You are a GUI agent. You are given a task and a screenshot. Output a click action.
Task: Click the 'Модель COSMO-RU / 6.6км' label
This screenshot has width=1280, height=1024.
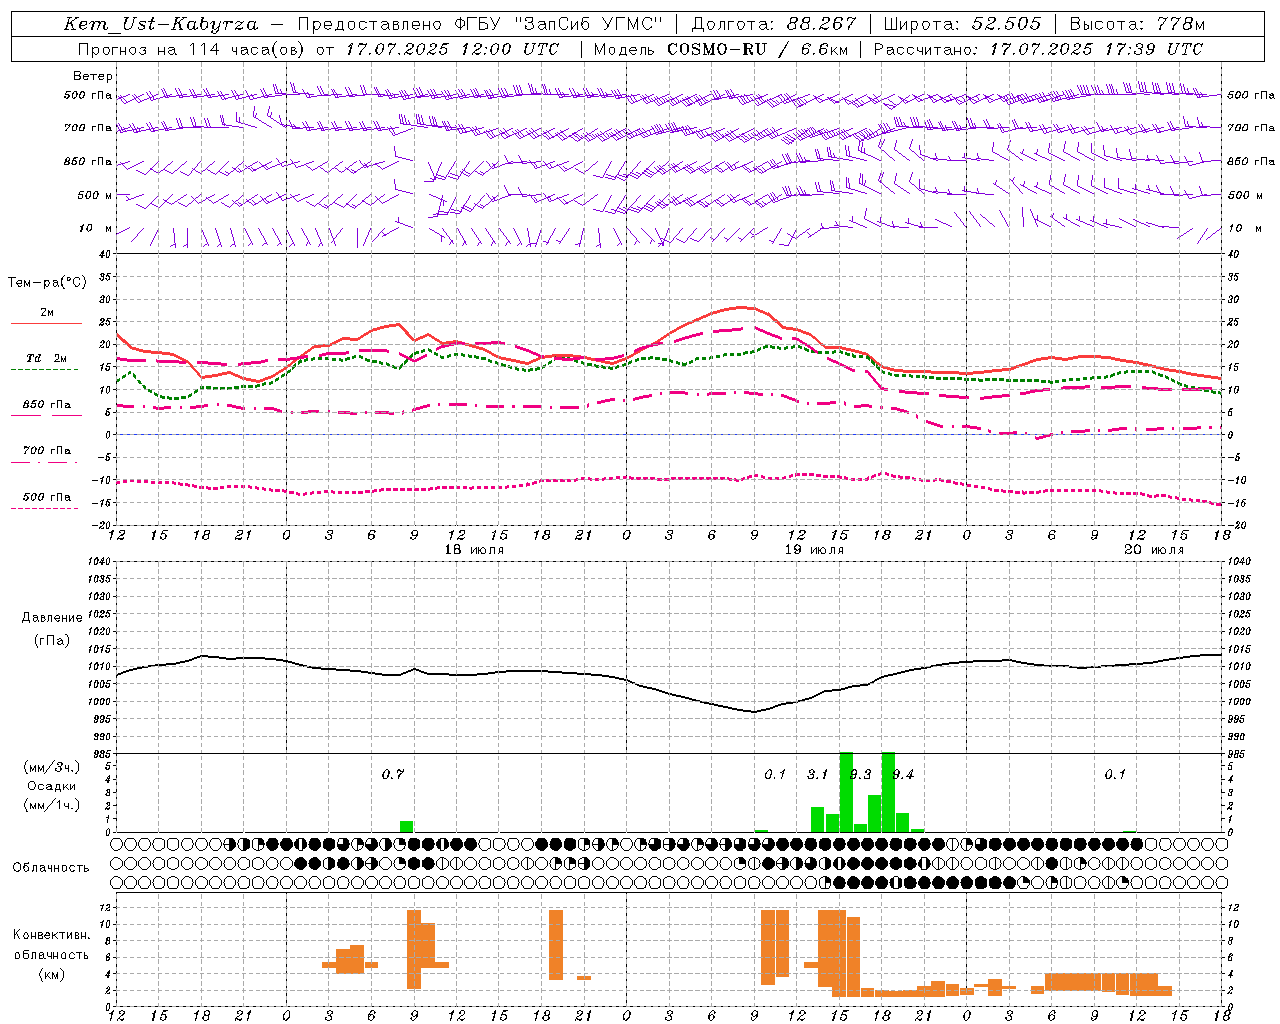721,49
